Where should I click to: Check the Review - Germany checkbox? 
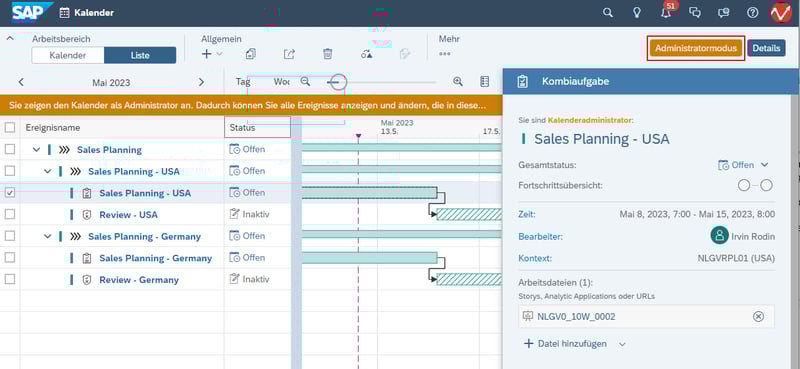10,279
